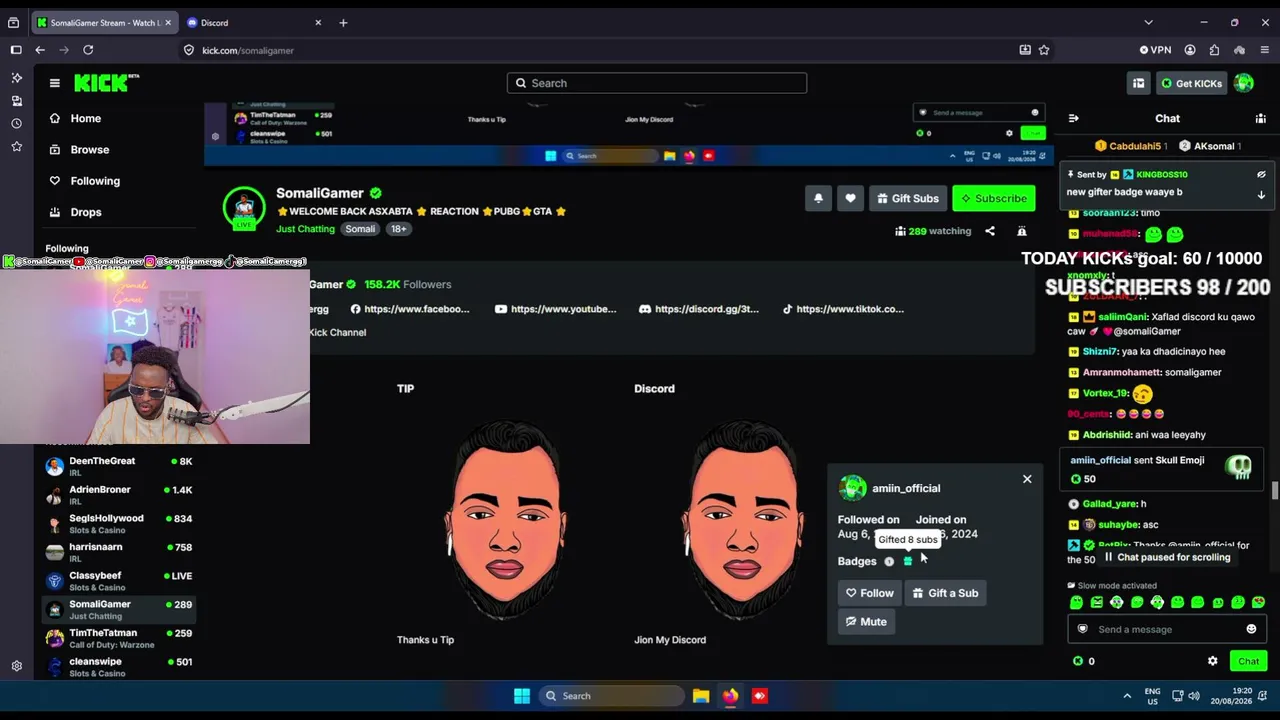Open Classybeef channel in sidebar
Viewport: 1280px width, 720px height.
click(x=119, y=581)
